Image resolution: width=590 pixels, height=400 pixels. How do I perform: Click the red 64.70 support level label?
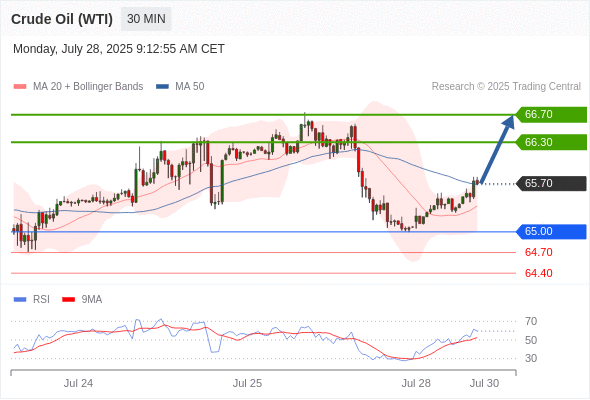[539, 252]
